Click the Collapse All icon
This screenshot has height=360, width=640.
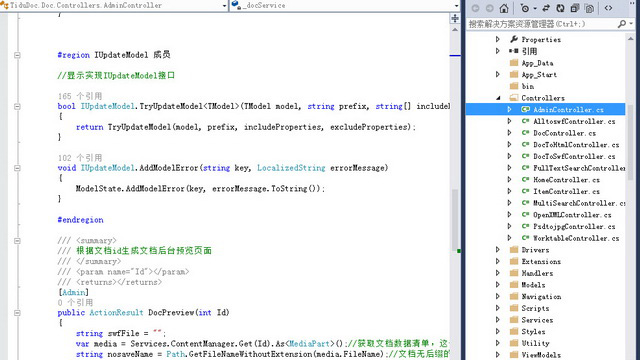[x=575, y=8]
